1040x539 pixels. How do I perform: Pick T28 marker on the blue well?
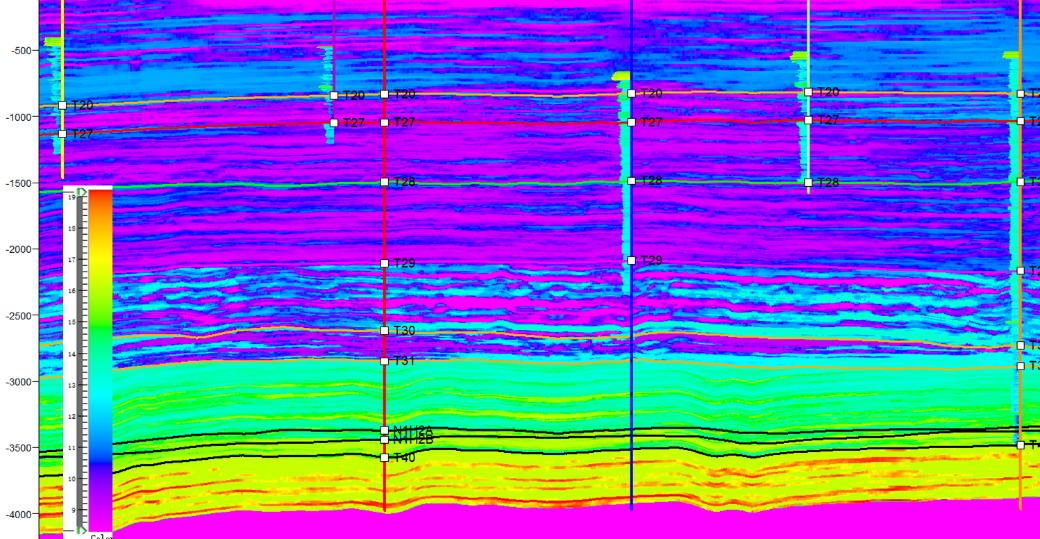click(x=631, y=180)
